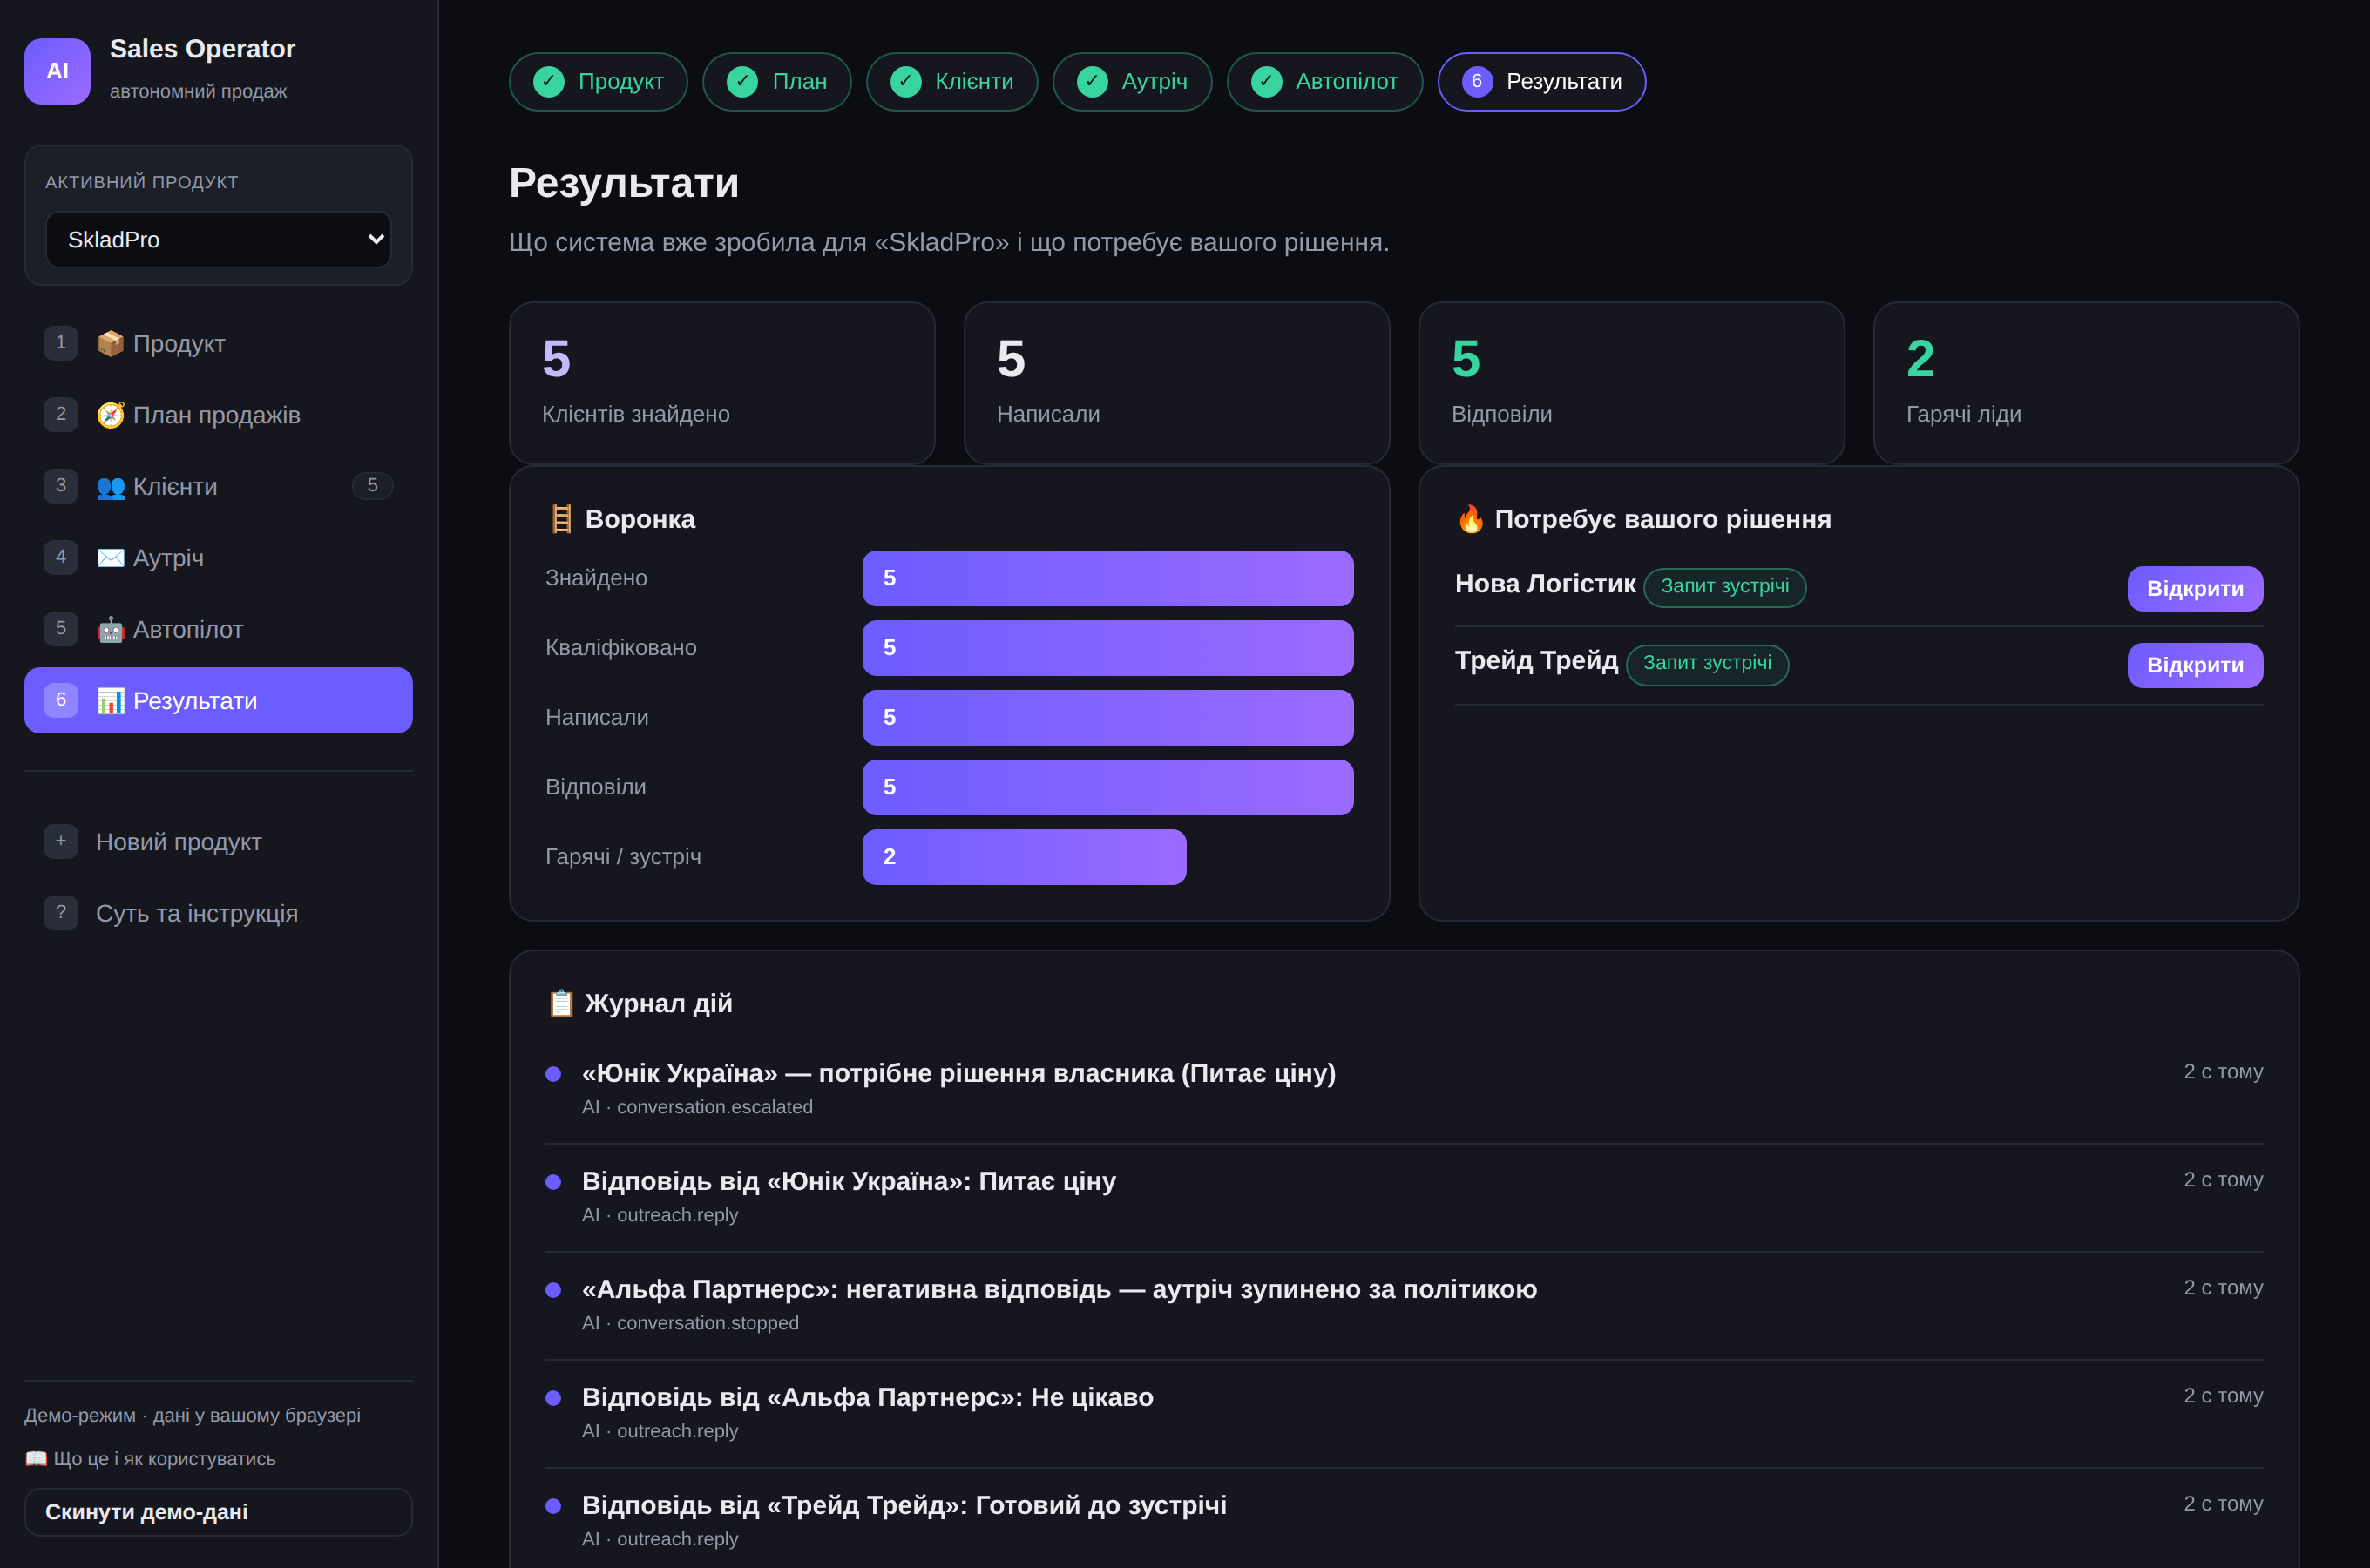This screenshot has height=1568, width=2370.
Task: Click the AI logo icon
Action: [57, 71]
